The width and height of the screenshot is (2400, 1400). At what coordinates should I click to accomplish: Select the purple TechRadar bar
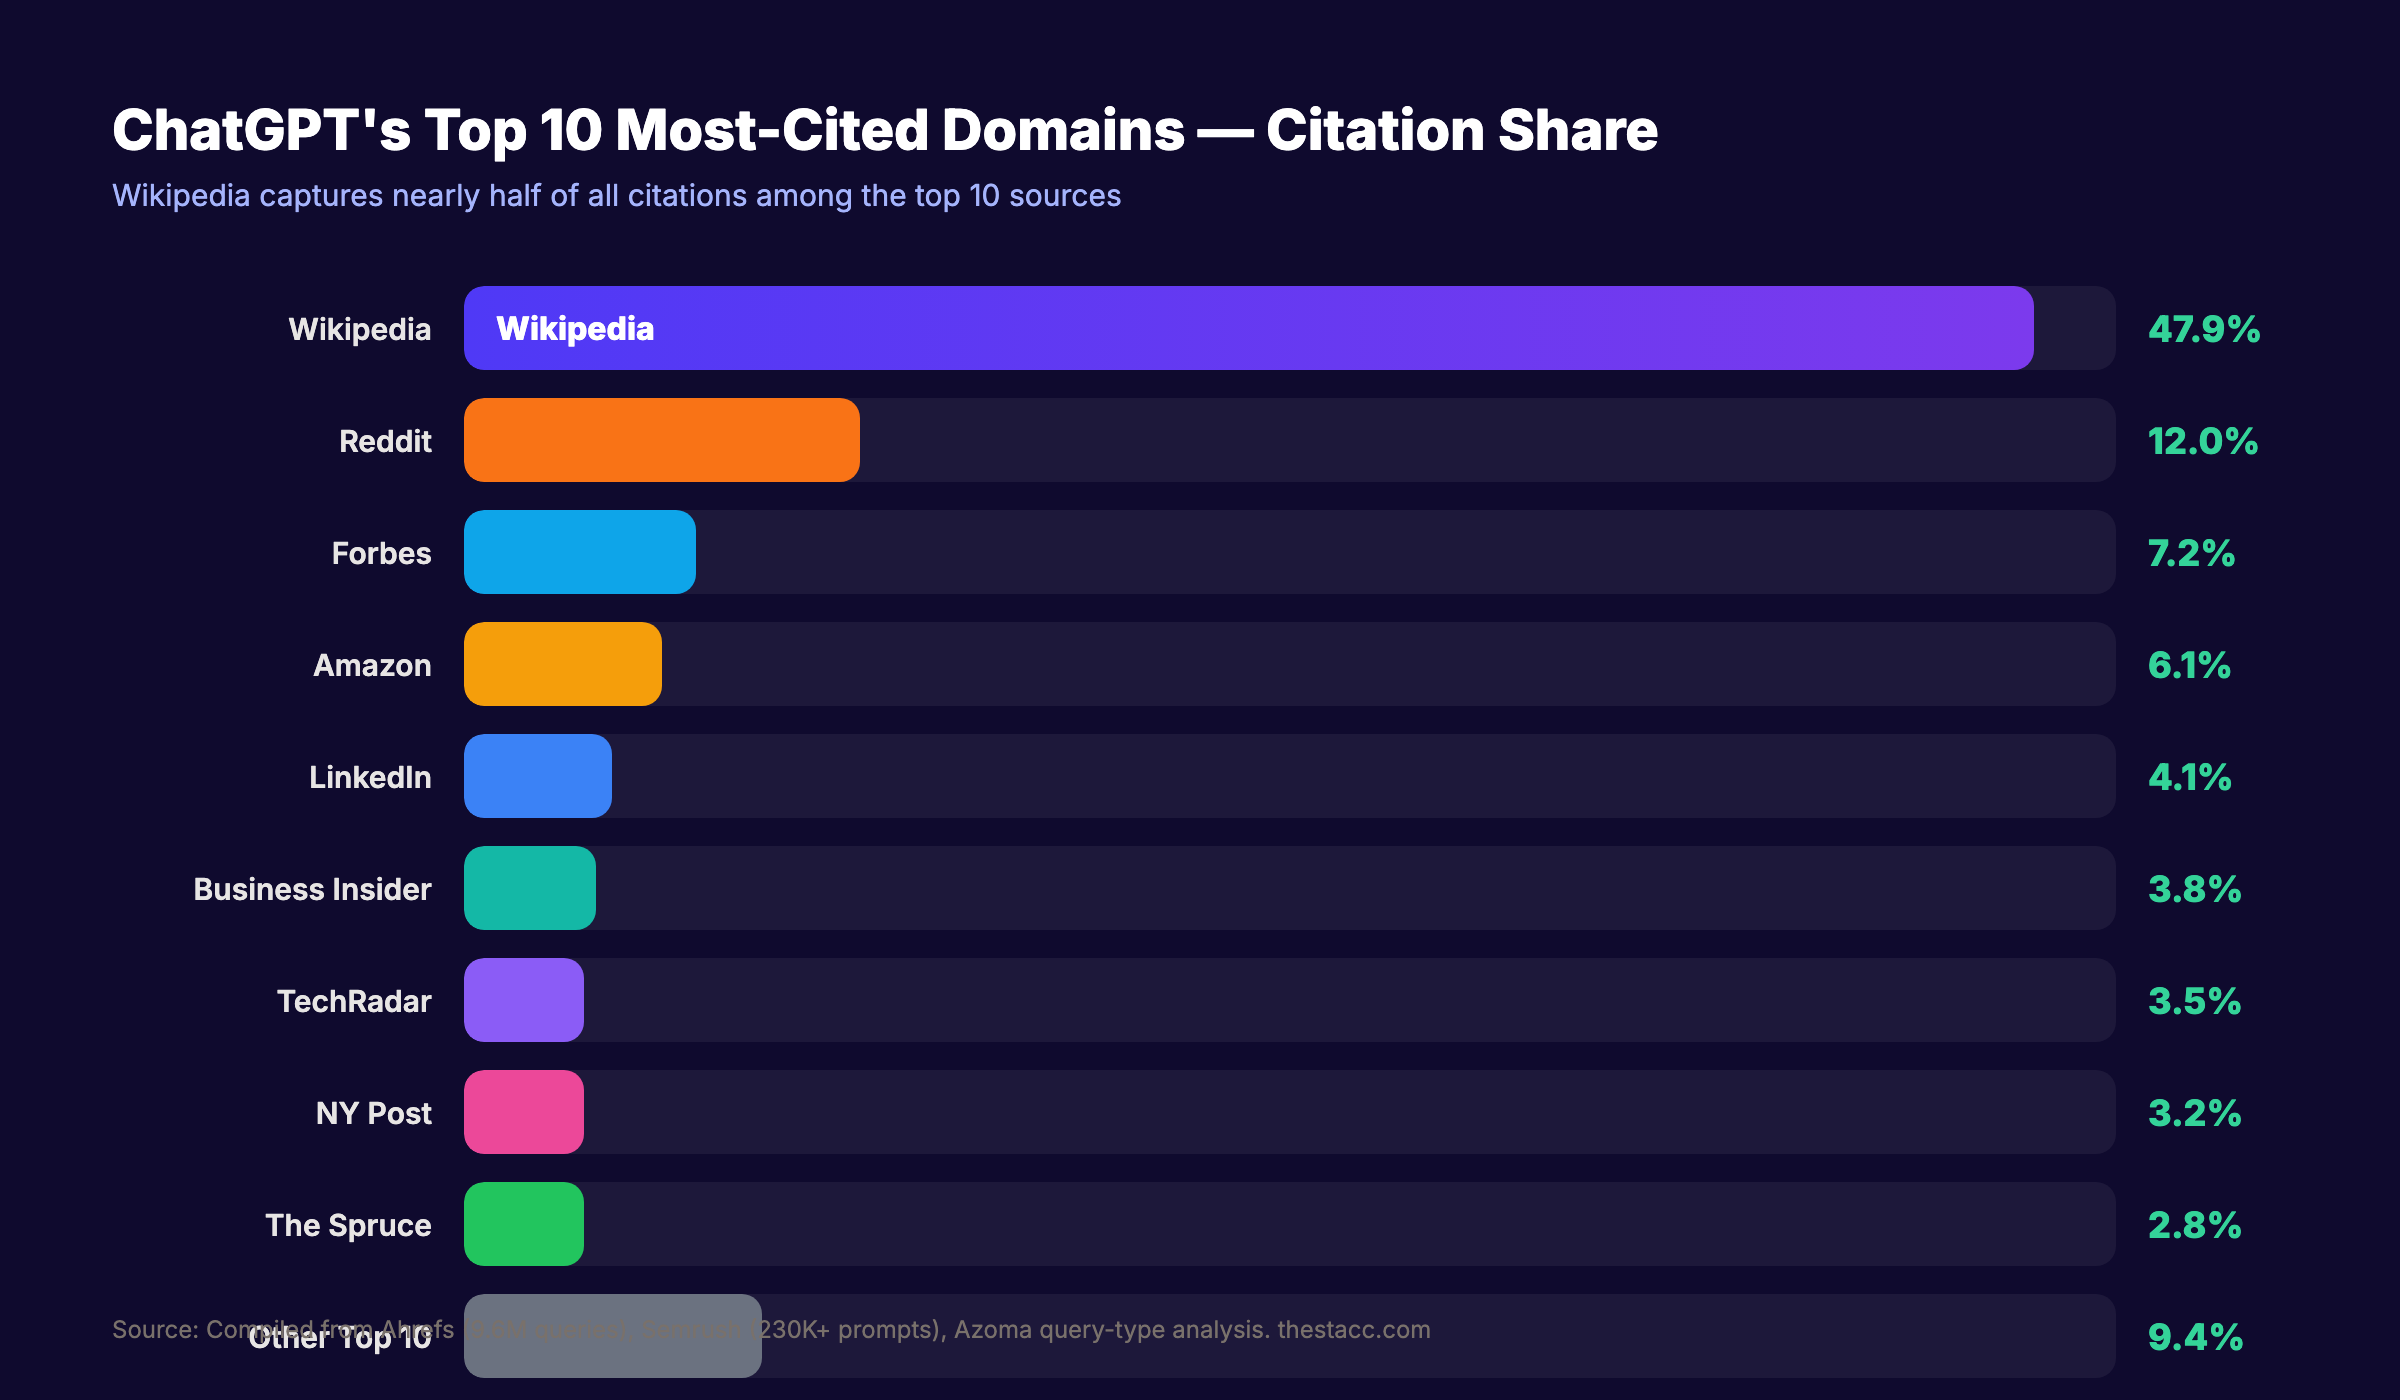tap(524, 999)
